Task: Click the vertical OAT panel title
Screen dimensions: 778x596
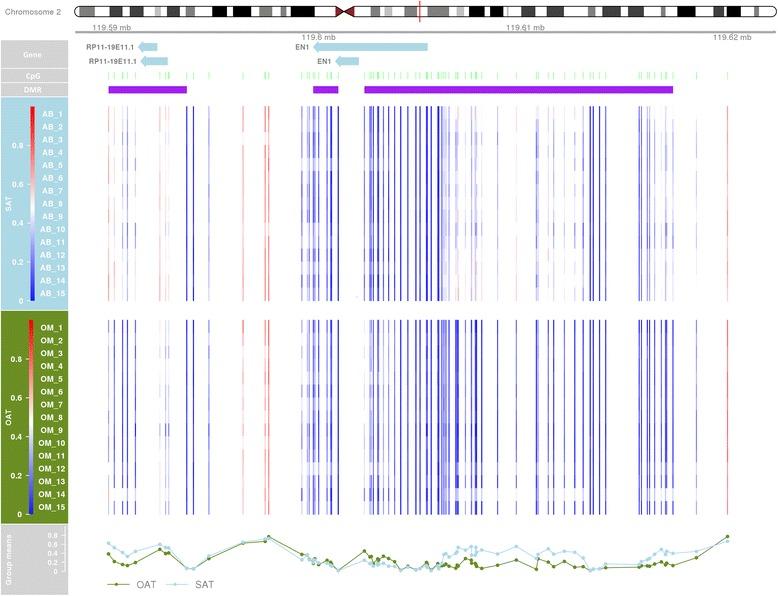Action: click(x=8, y=417)
